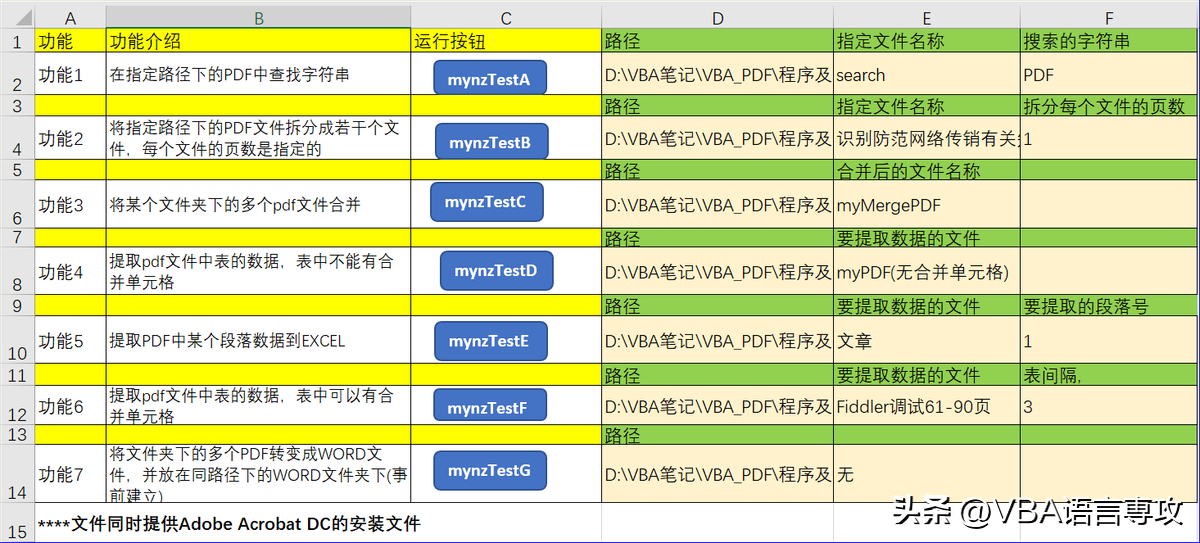Select column B header

tap(258, 18)
